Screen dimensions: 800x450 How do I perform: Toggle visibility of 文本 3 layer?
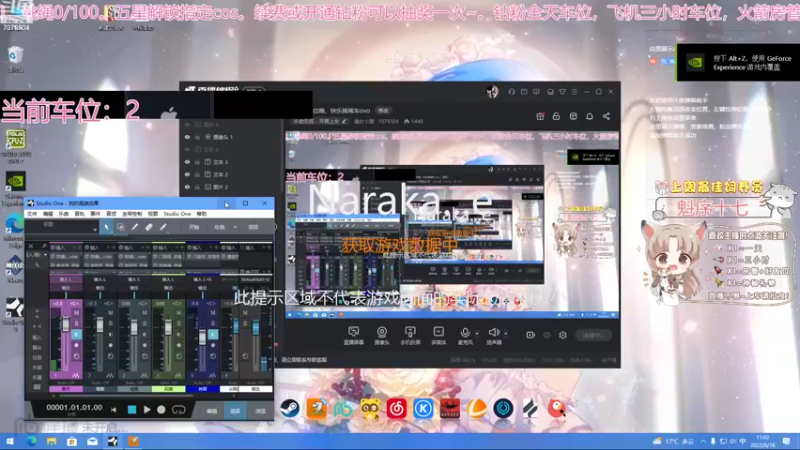tap(187, 162)
